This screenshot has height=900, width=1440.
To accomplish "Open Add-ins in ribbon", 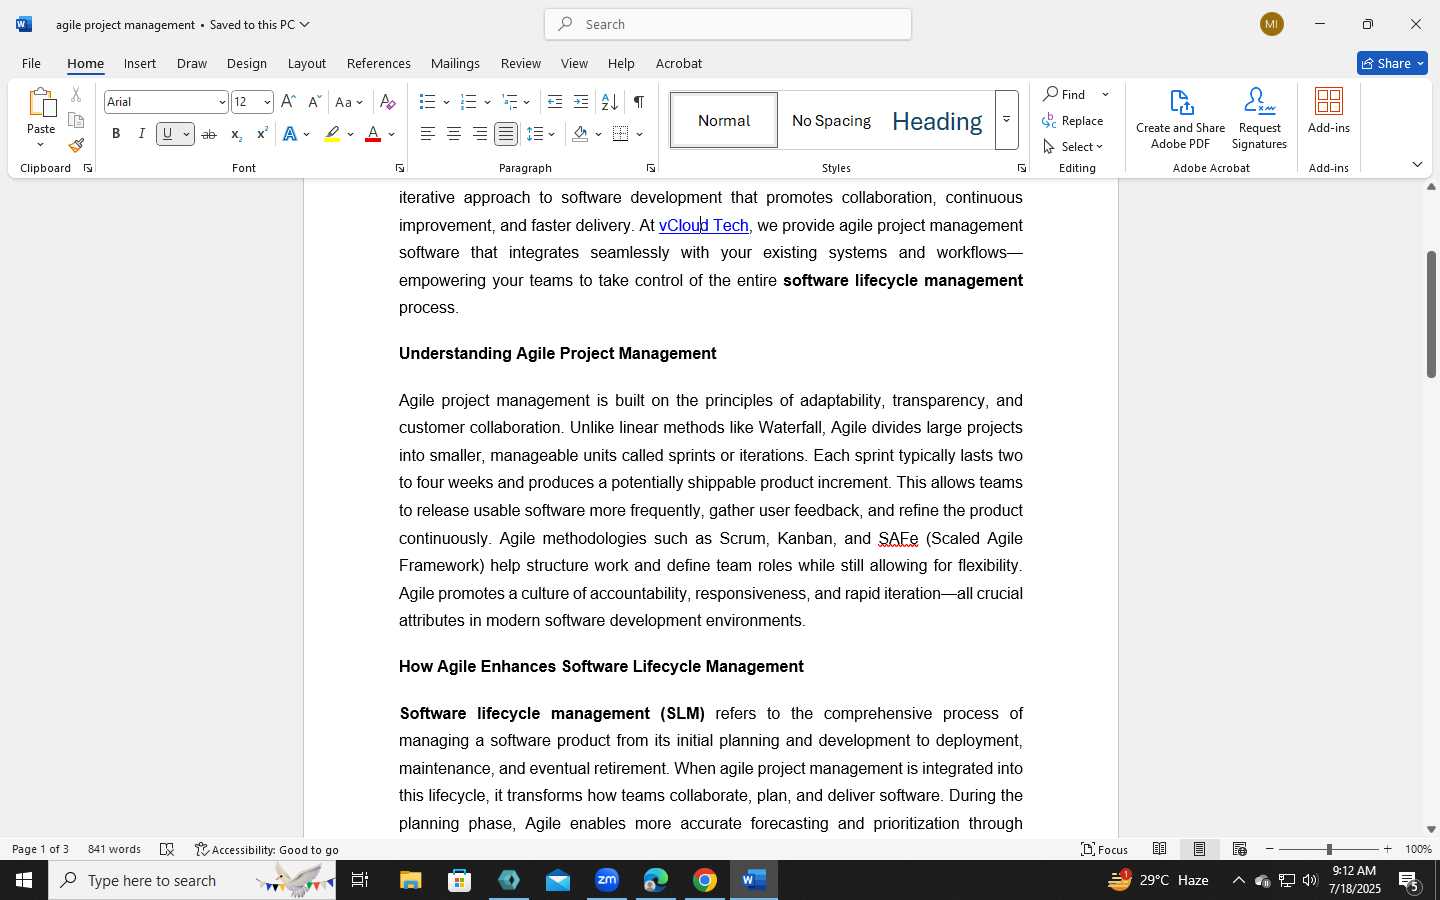I will click(x=1329, y=111).
